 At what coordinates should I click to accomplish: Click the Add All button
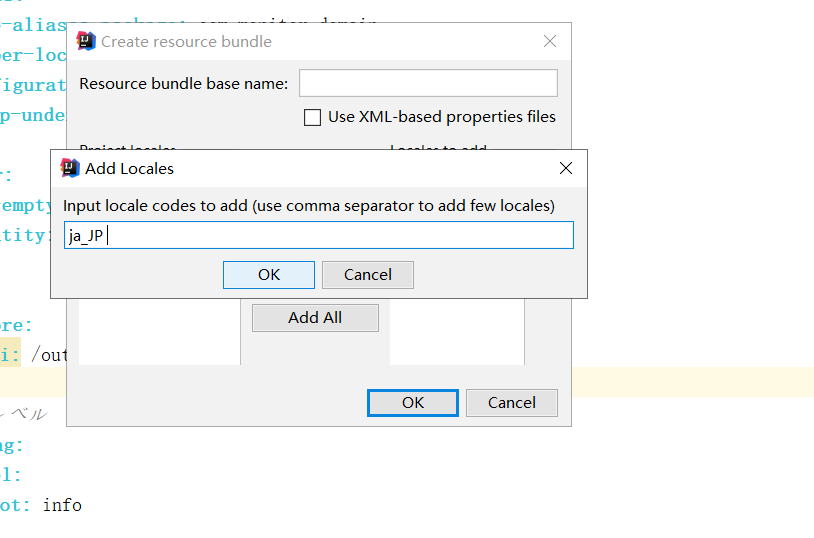tap(315, 318)
